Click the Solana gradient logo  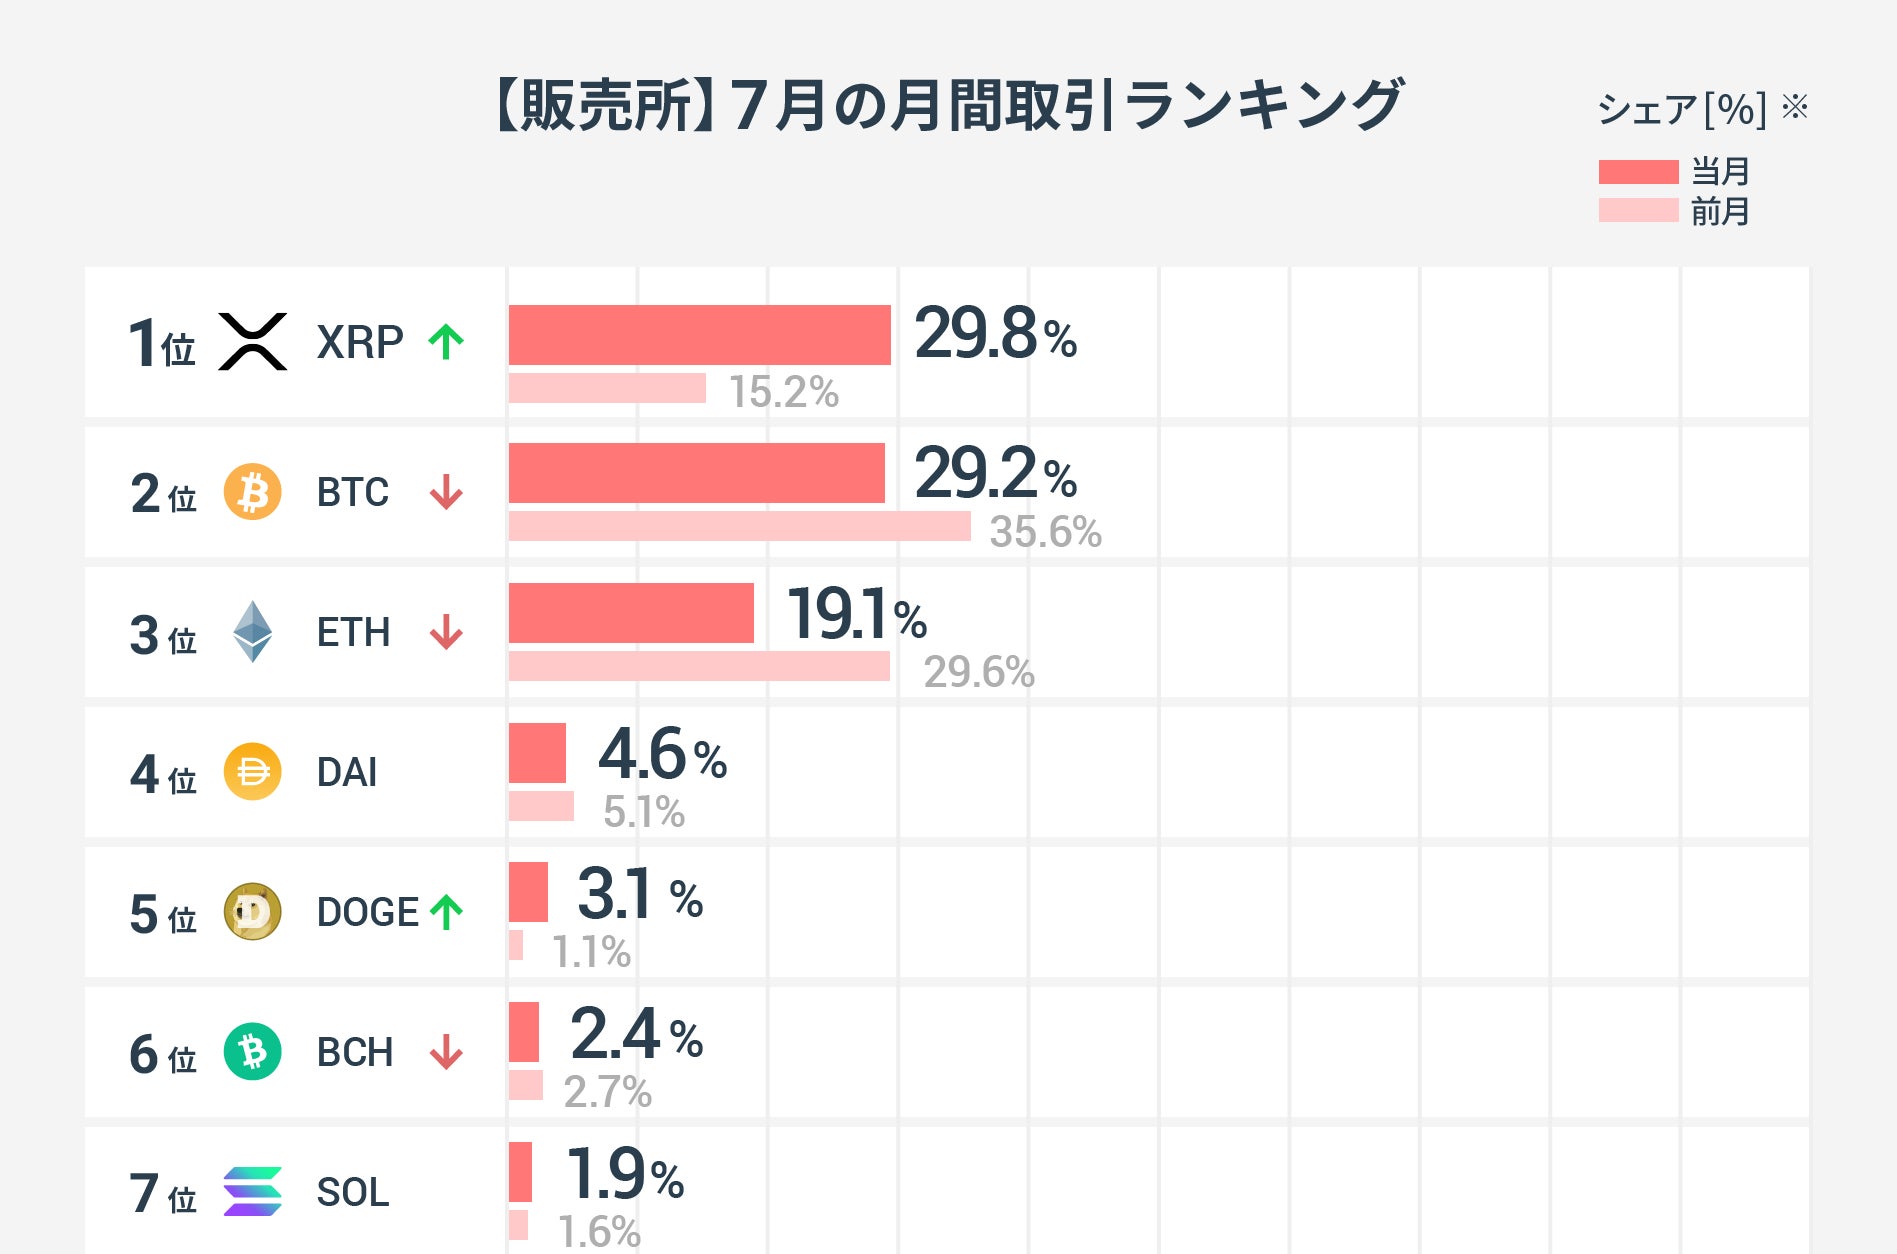click(252, 1192)
